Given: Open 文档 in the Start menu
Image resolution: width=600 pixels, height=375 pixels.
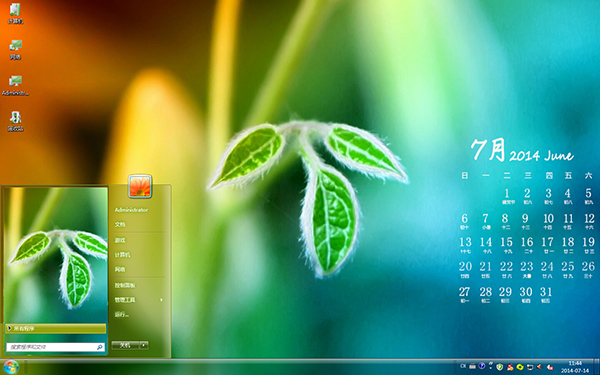Looking at the screenshot, I should pos(120,225).
